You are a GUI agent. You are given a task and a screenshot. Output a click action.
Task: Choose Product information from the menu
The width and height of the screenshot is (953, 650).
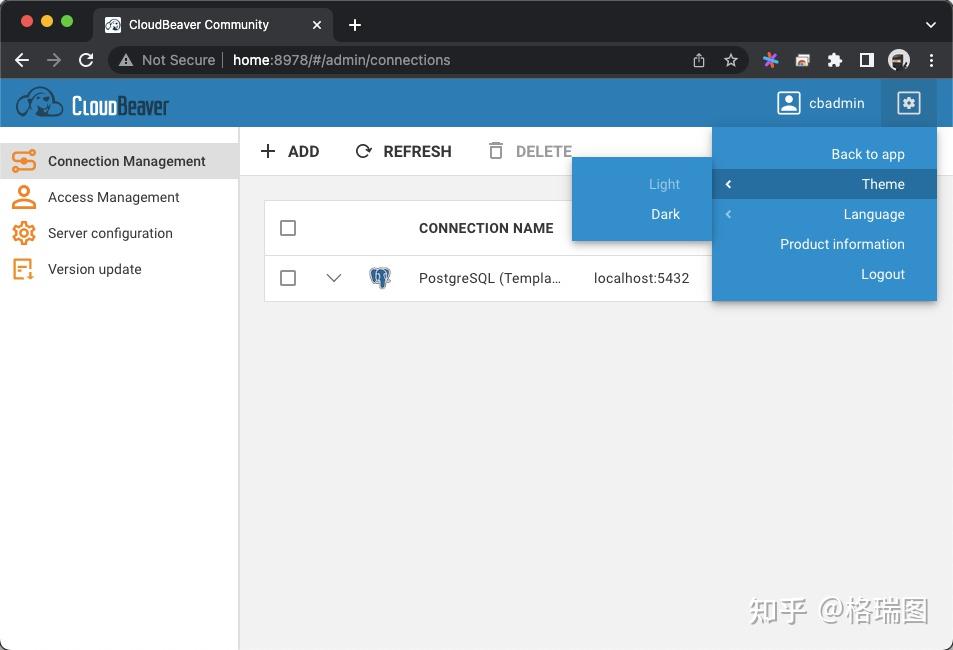pos(842,244)
